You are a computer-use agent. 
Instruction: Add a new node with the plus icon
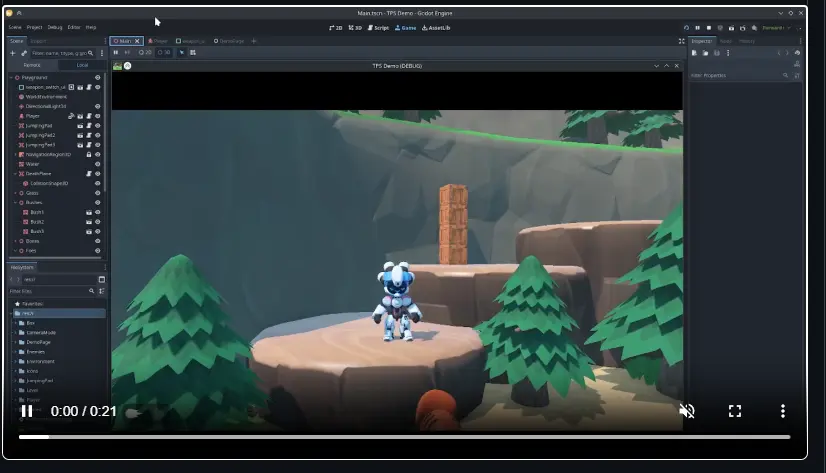click(13, 52)
